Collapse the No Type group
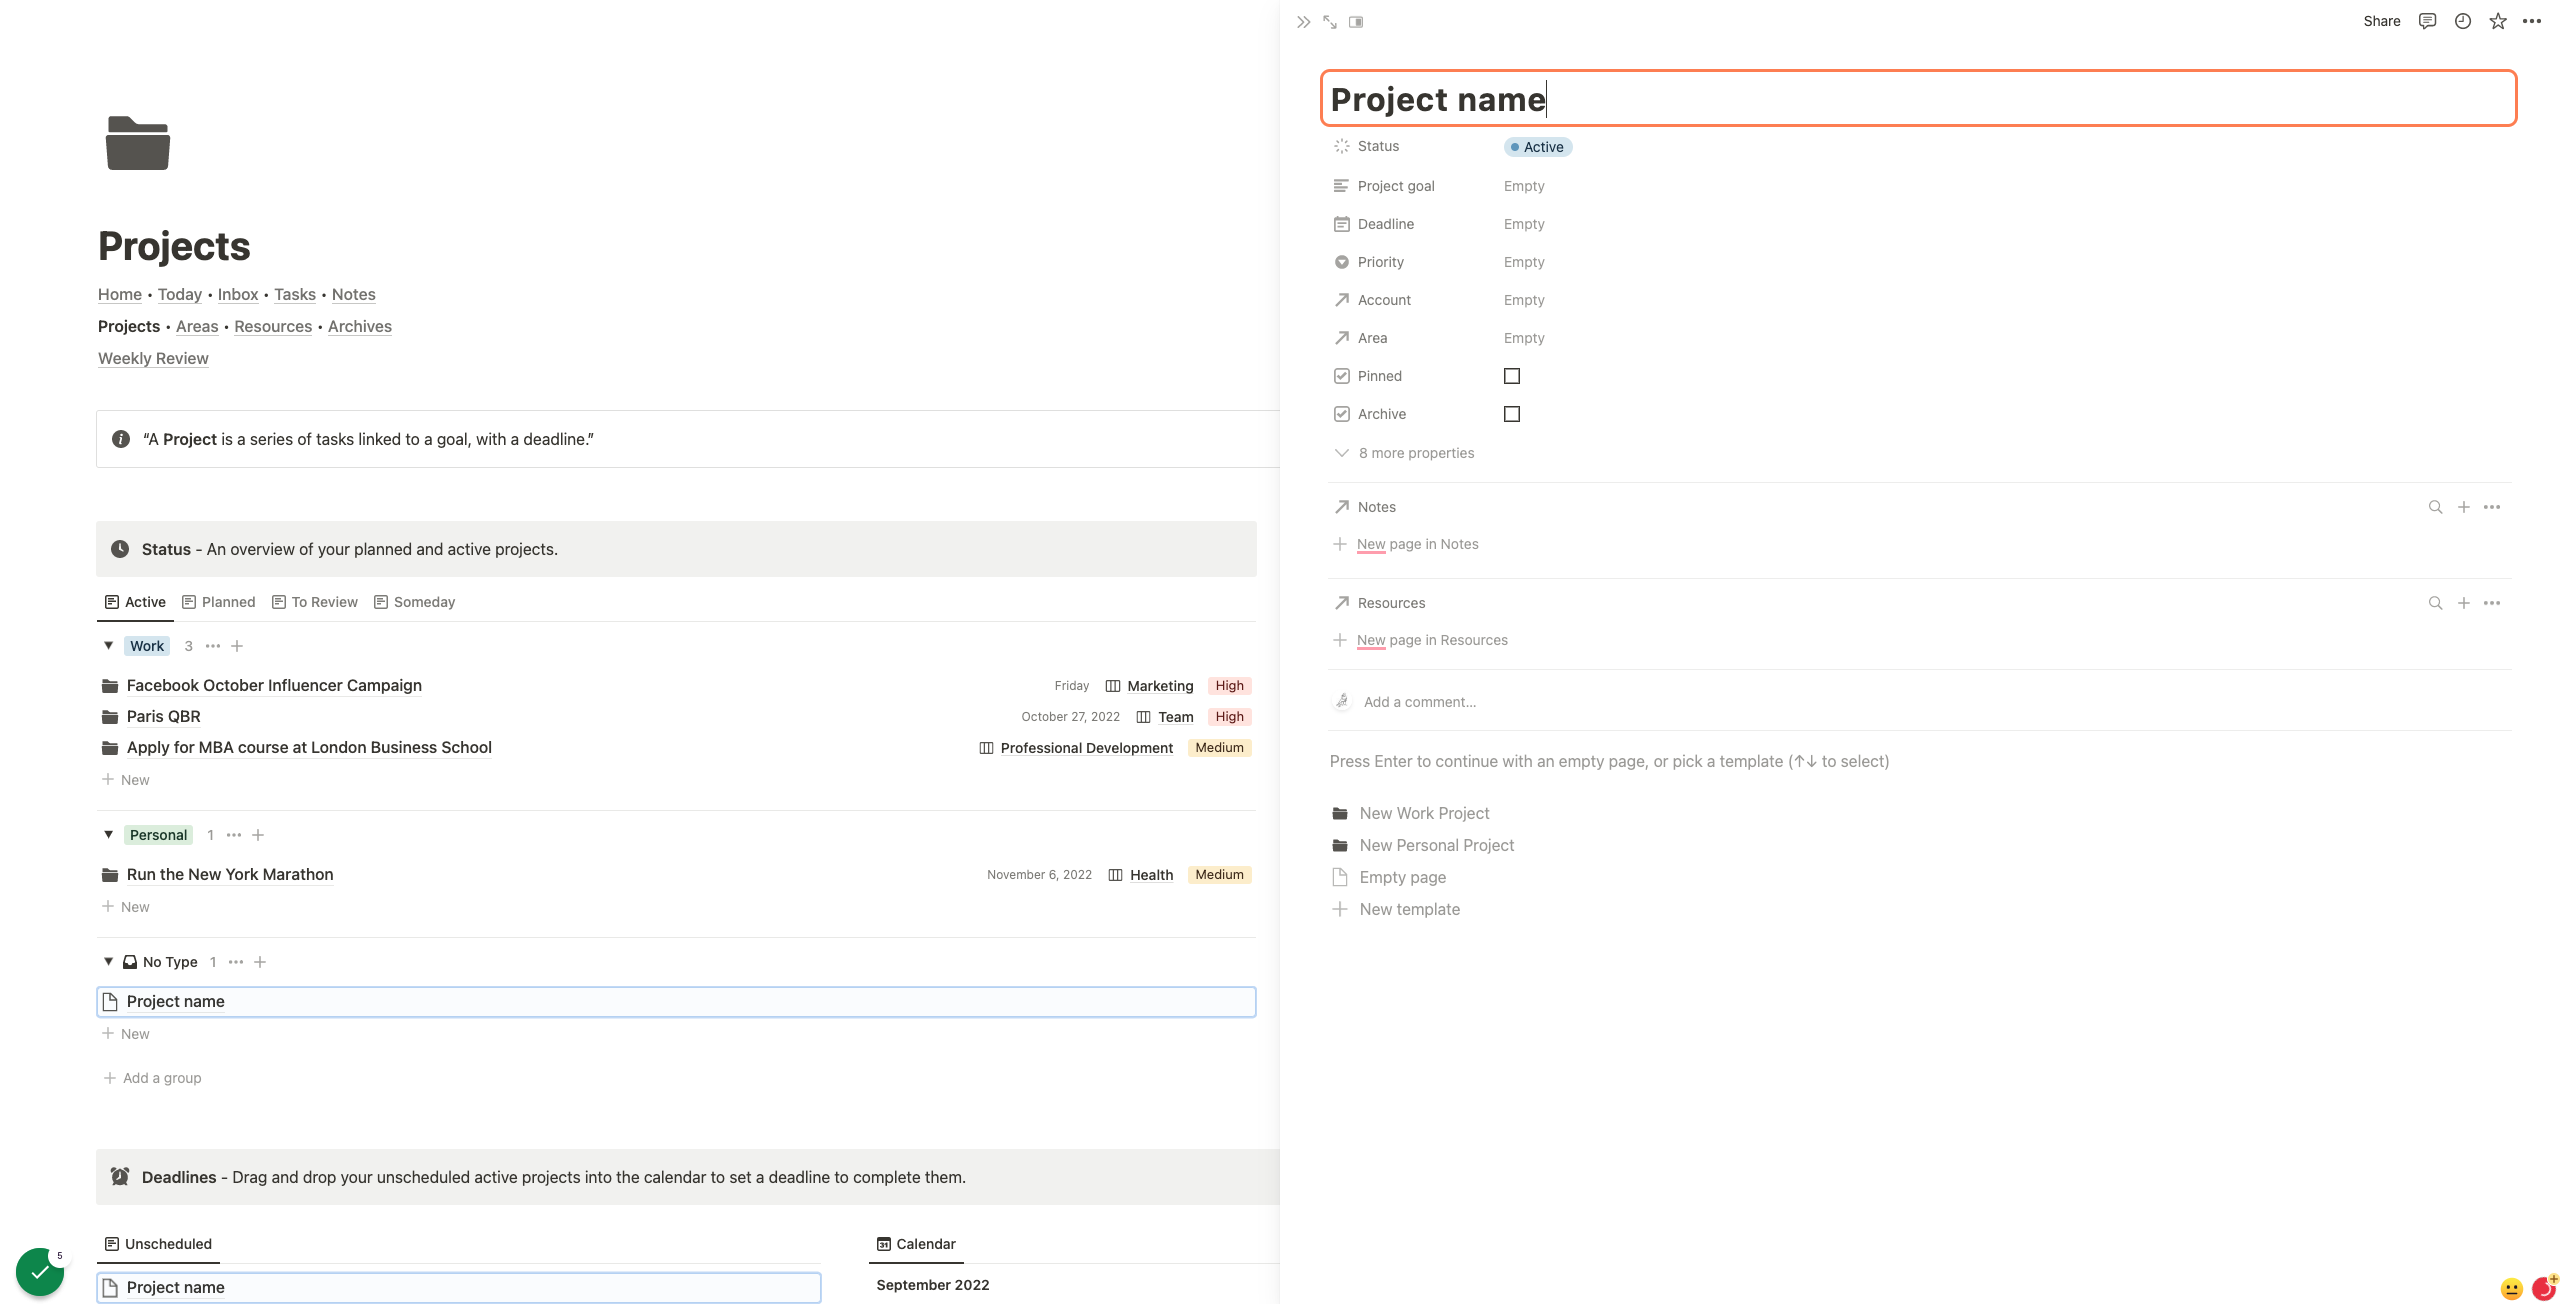The width and height of the screenshot is (2560, 1304). click(x=109, y=962)
